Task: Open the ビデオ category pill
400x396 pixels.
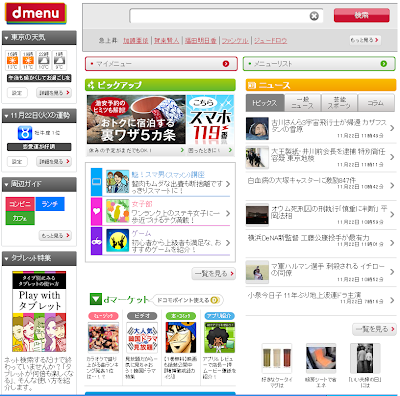Action: [142, 316]
